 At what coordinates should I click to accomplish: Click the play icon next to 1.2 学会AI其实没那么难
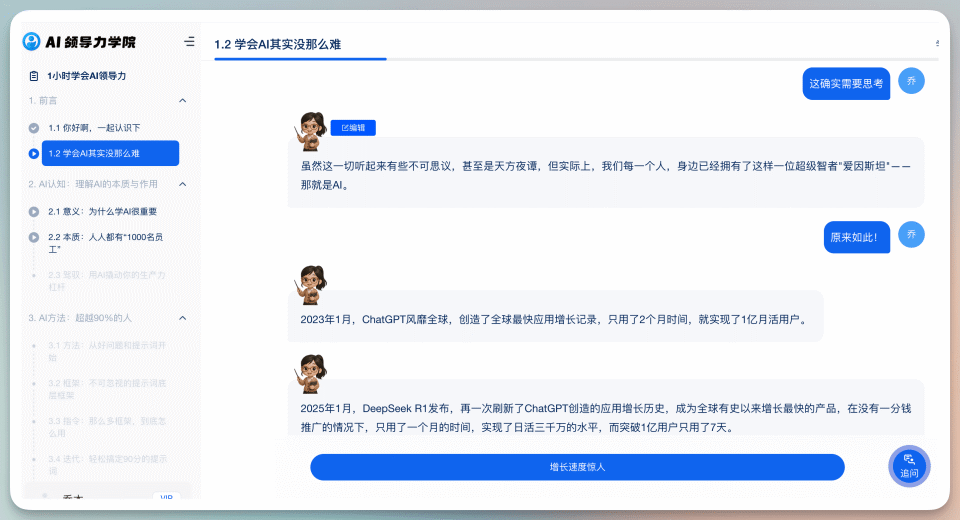[34, 154]
